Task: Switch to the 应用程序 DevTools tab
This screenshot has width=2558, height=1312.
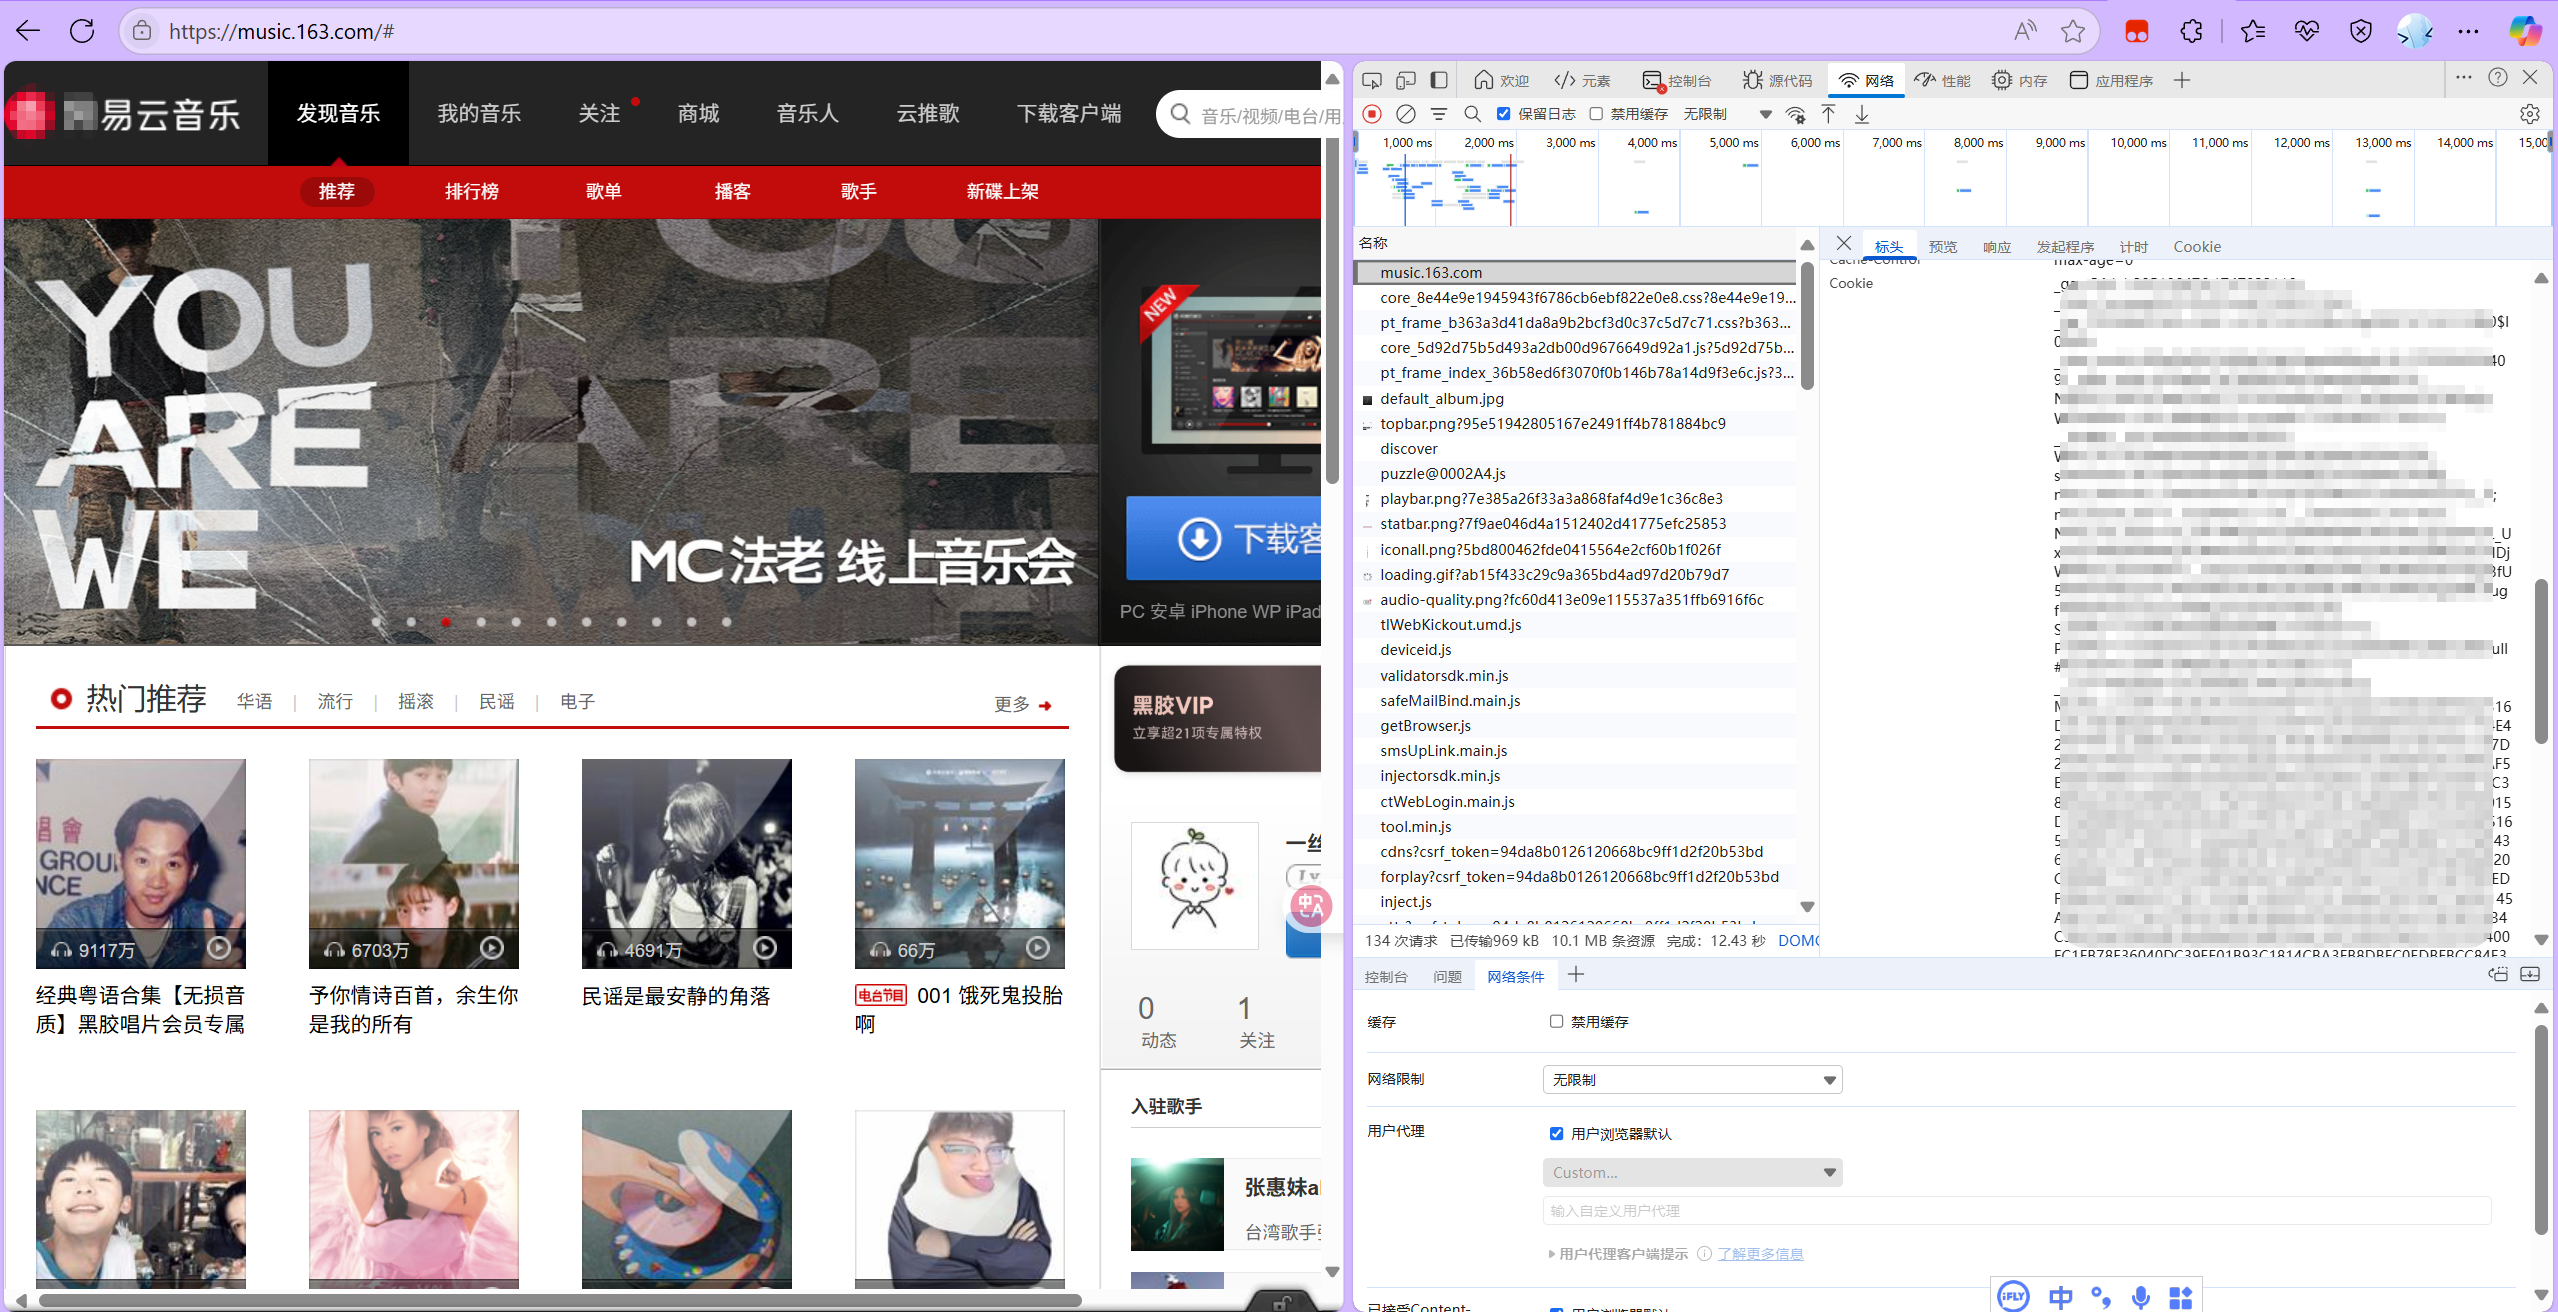Action: point(2111,80)
